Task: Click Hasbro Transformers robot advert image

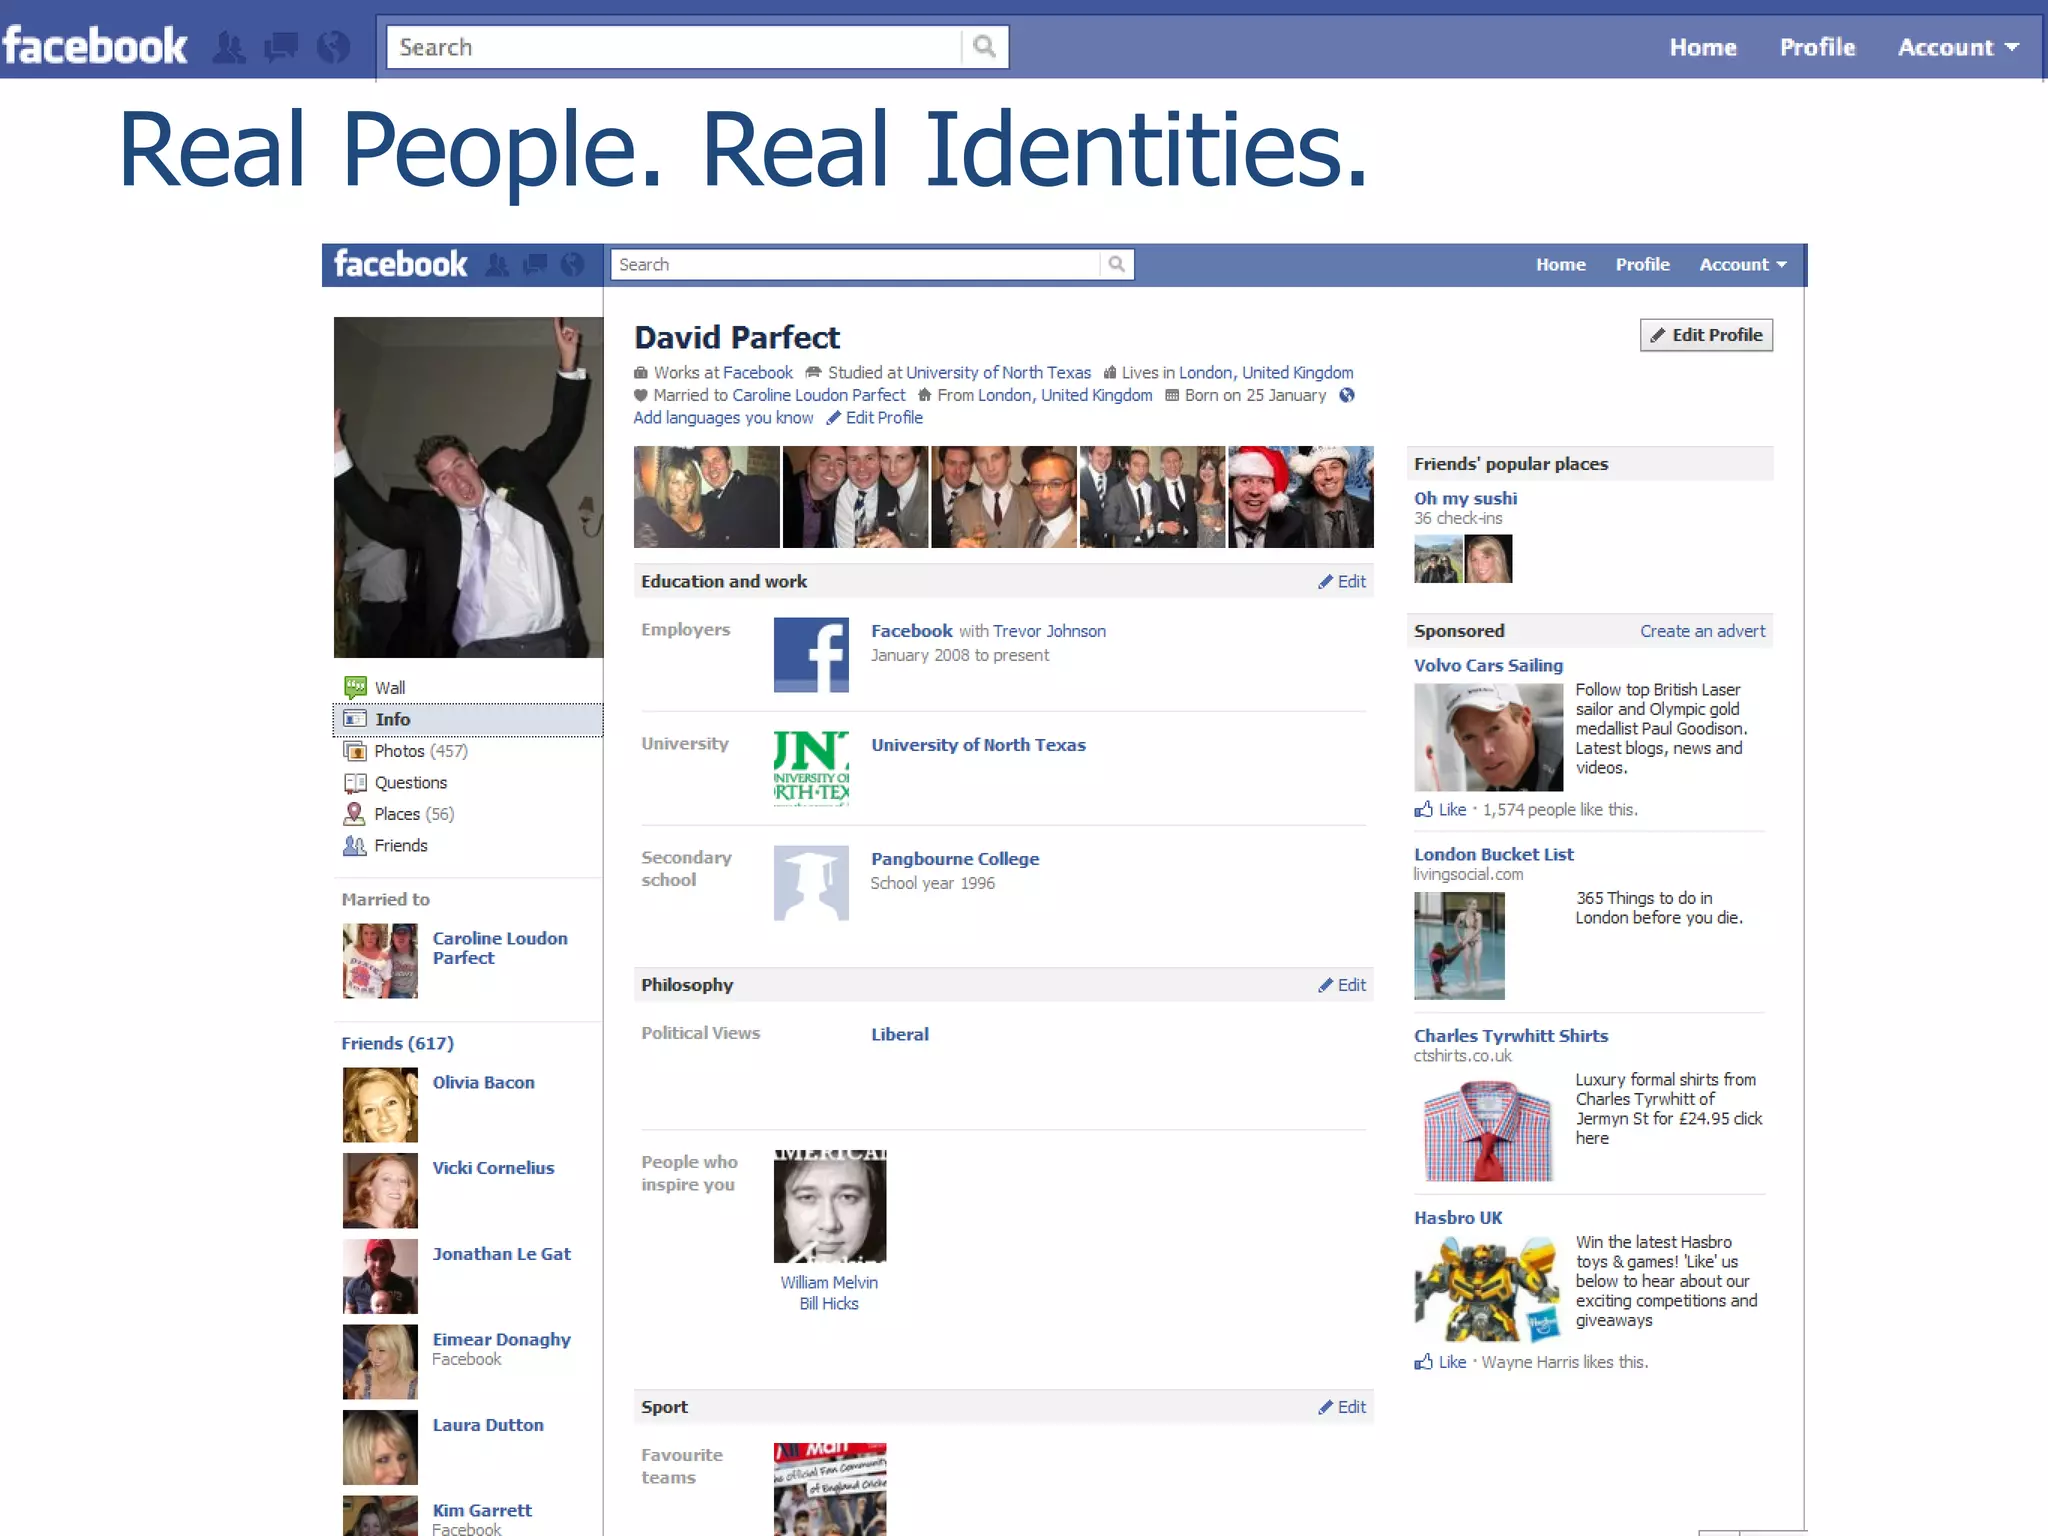Action: click(x=1488, y=1288)
